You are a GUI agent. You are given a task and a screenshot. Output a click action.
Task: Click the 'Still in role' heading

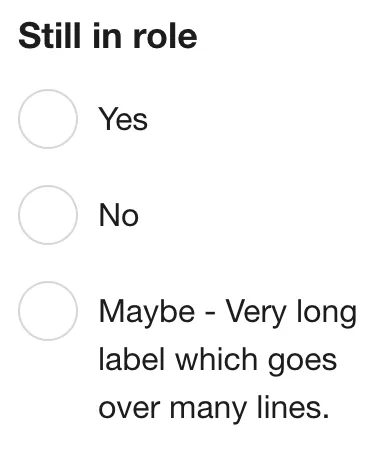108,36
